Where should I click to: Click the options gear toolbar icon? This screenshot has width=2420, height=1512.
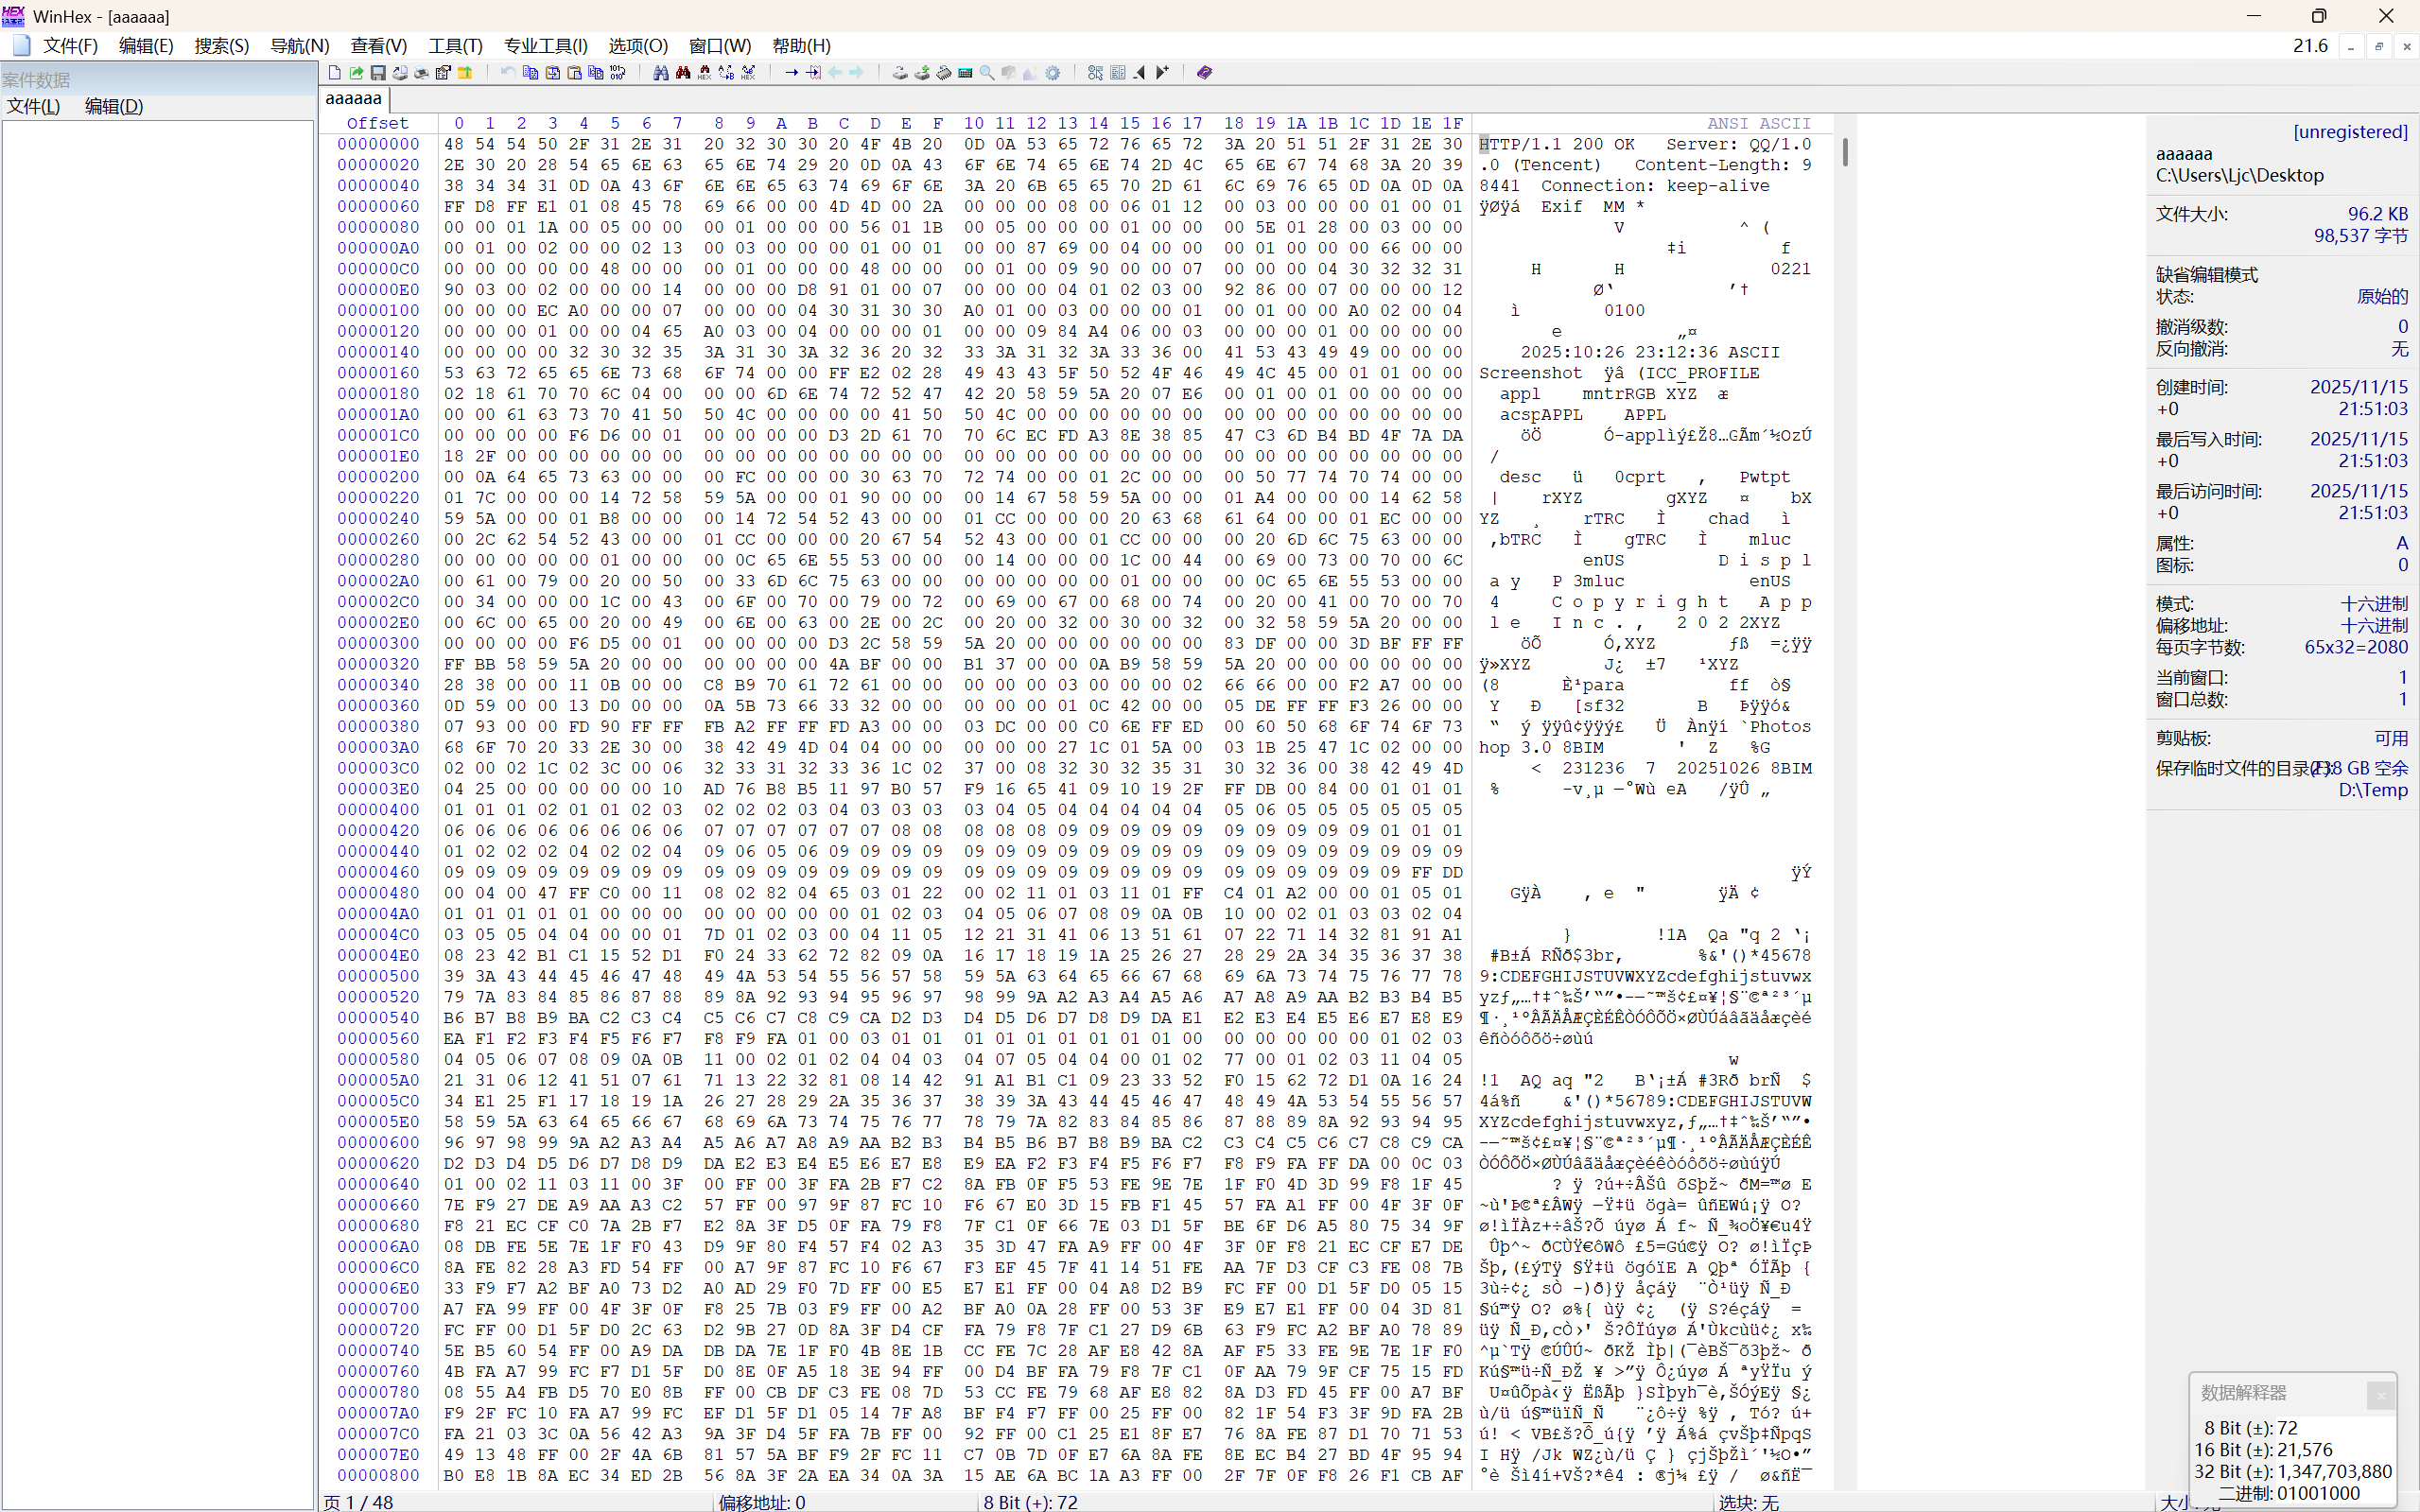[1052, 73]
